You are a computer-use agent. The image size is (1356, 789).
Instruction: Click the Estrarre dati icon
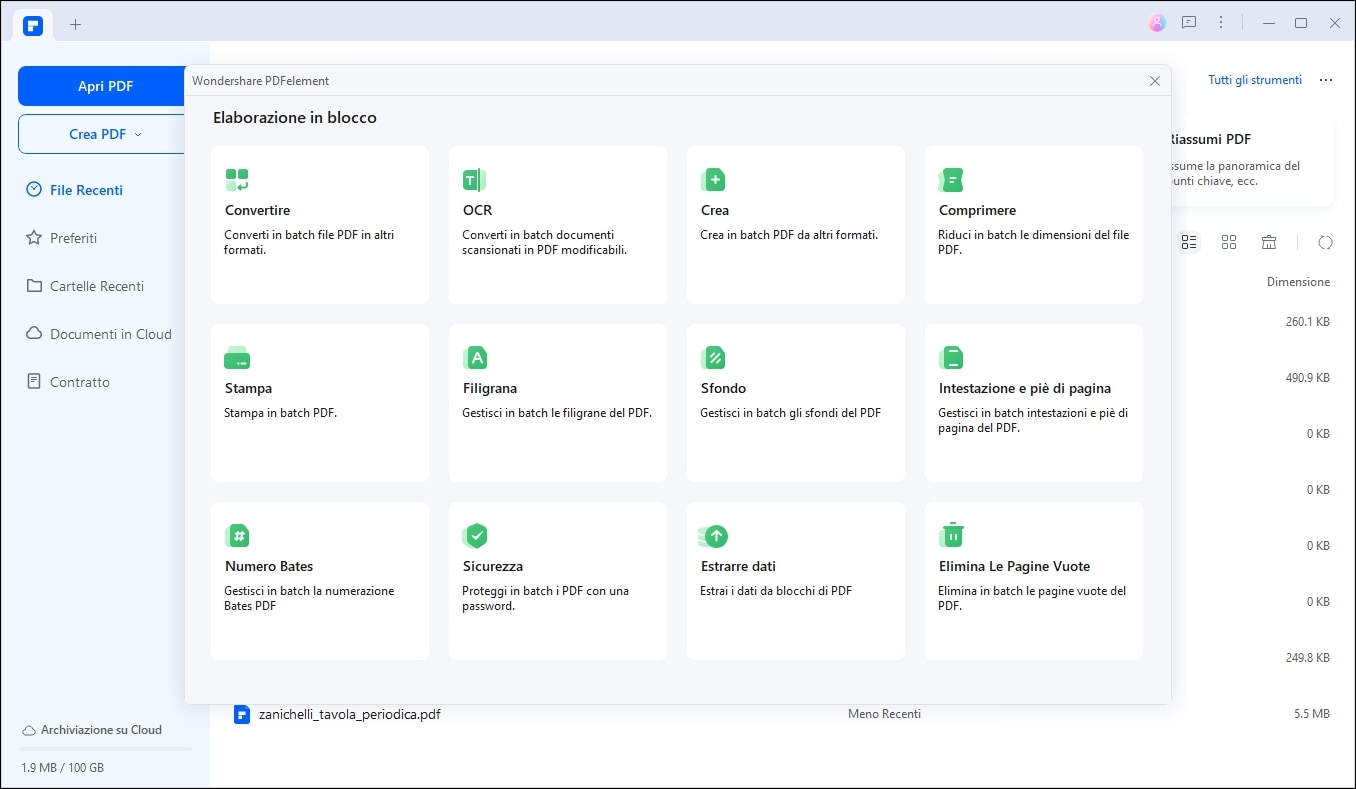click(713, 536)
